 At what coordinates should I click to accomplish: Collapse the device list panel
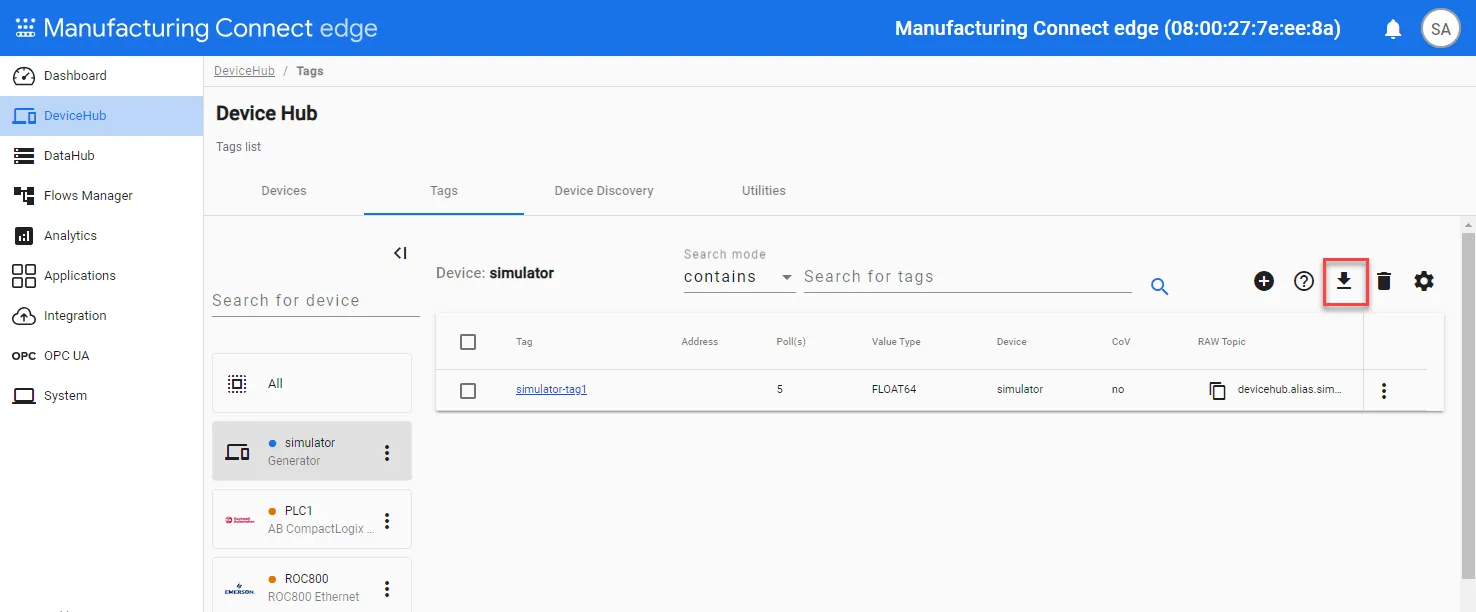click(400, 253)
